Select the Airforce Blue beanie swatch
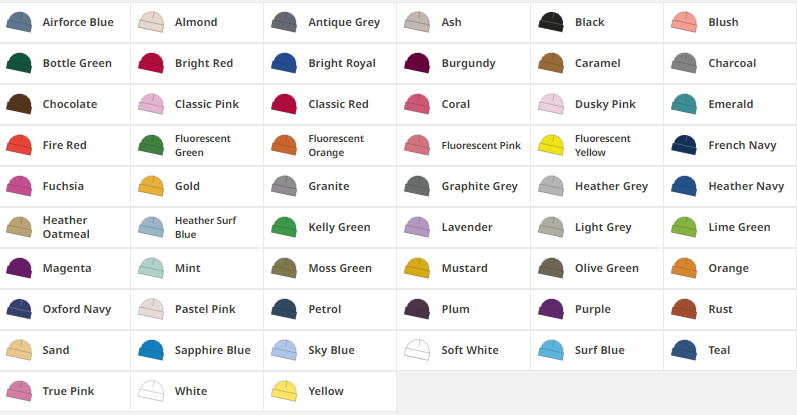Image resolution: width=797 pixels, height=415 pixels. [x=19, y=22]
